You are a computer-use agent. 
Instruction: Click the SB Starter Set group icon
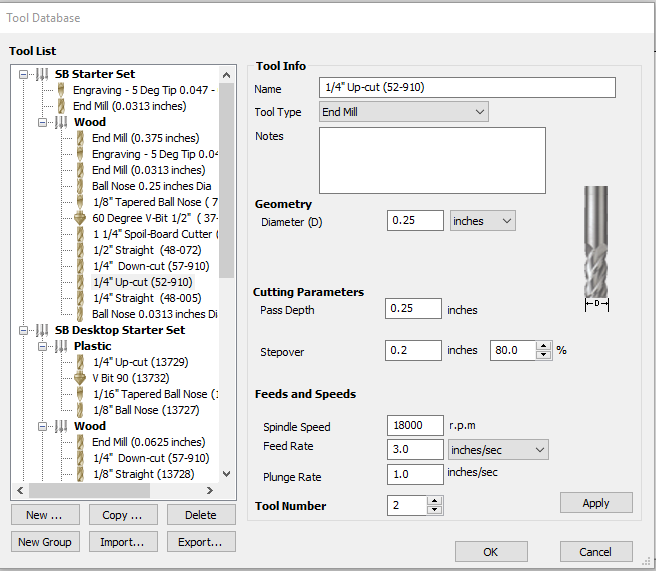[x=42, y=74]
